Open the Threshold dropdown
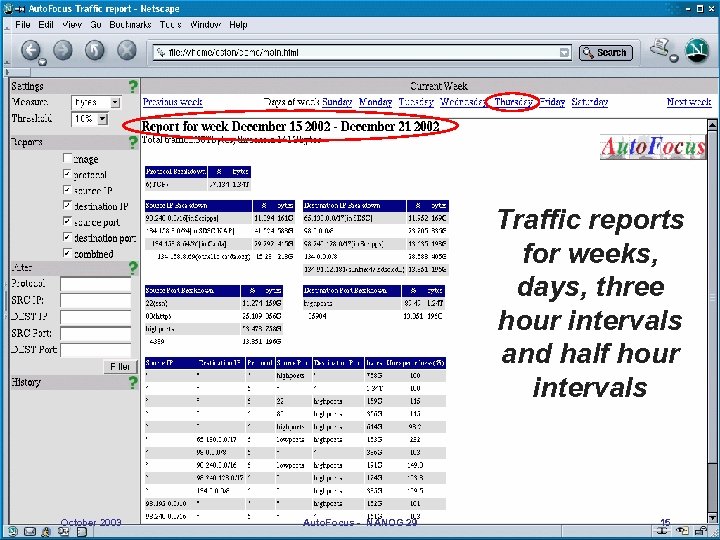This screenshot has height=540, width=720. (x=90, y=119)
